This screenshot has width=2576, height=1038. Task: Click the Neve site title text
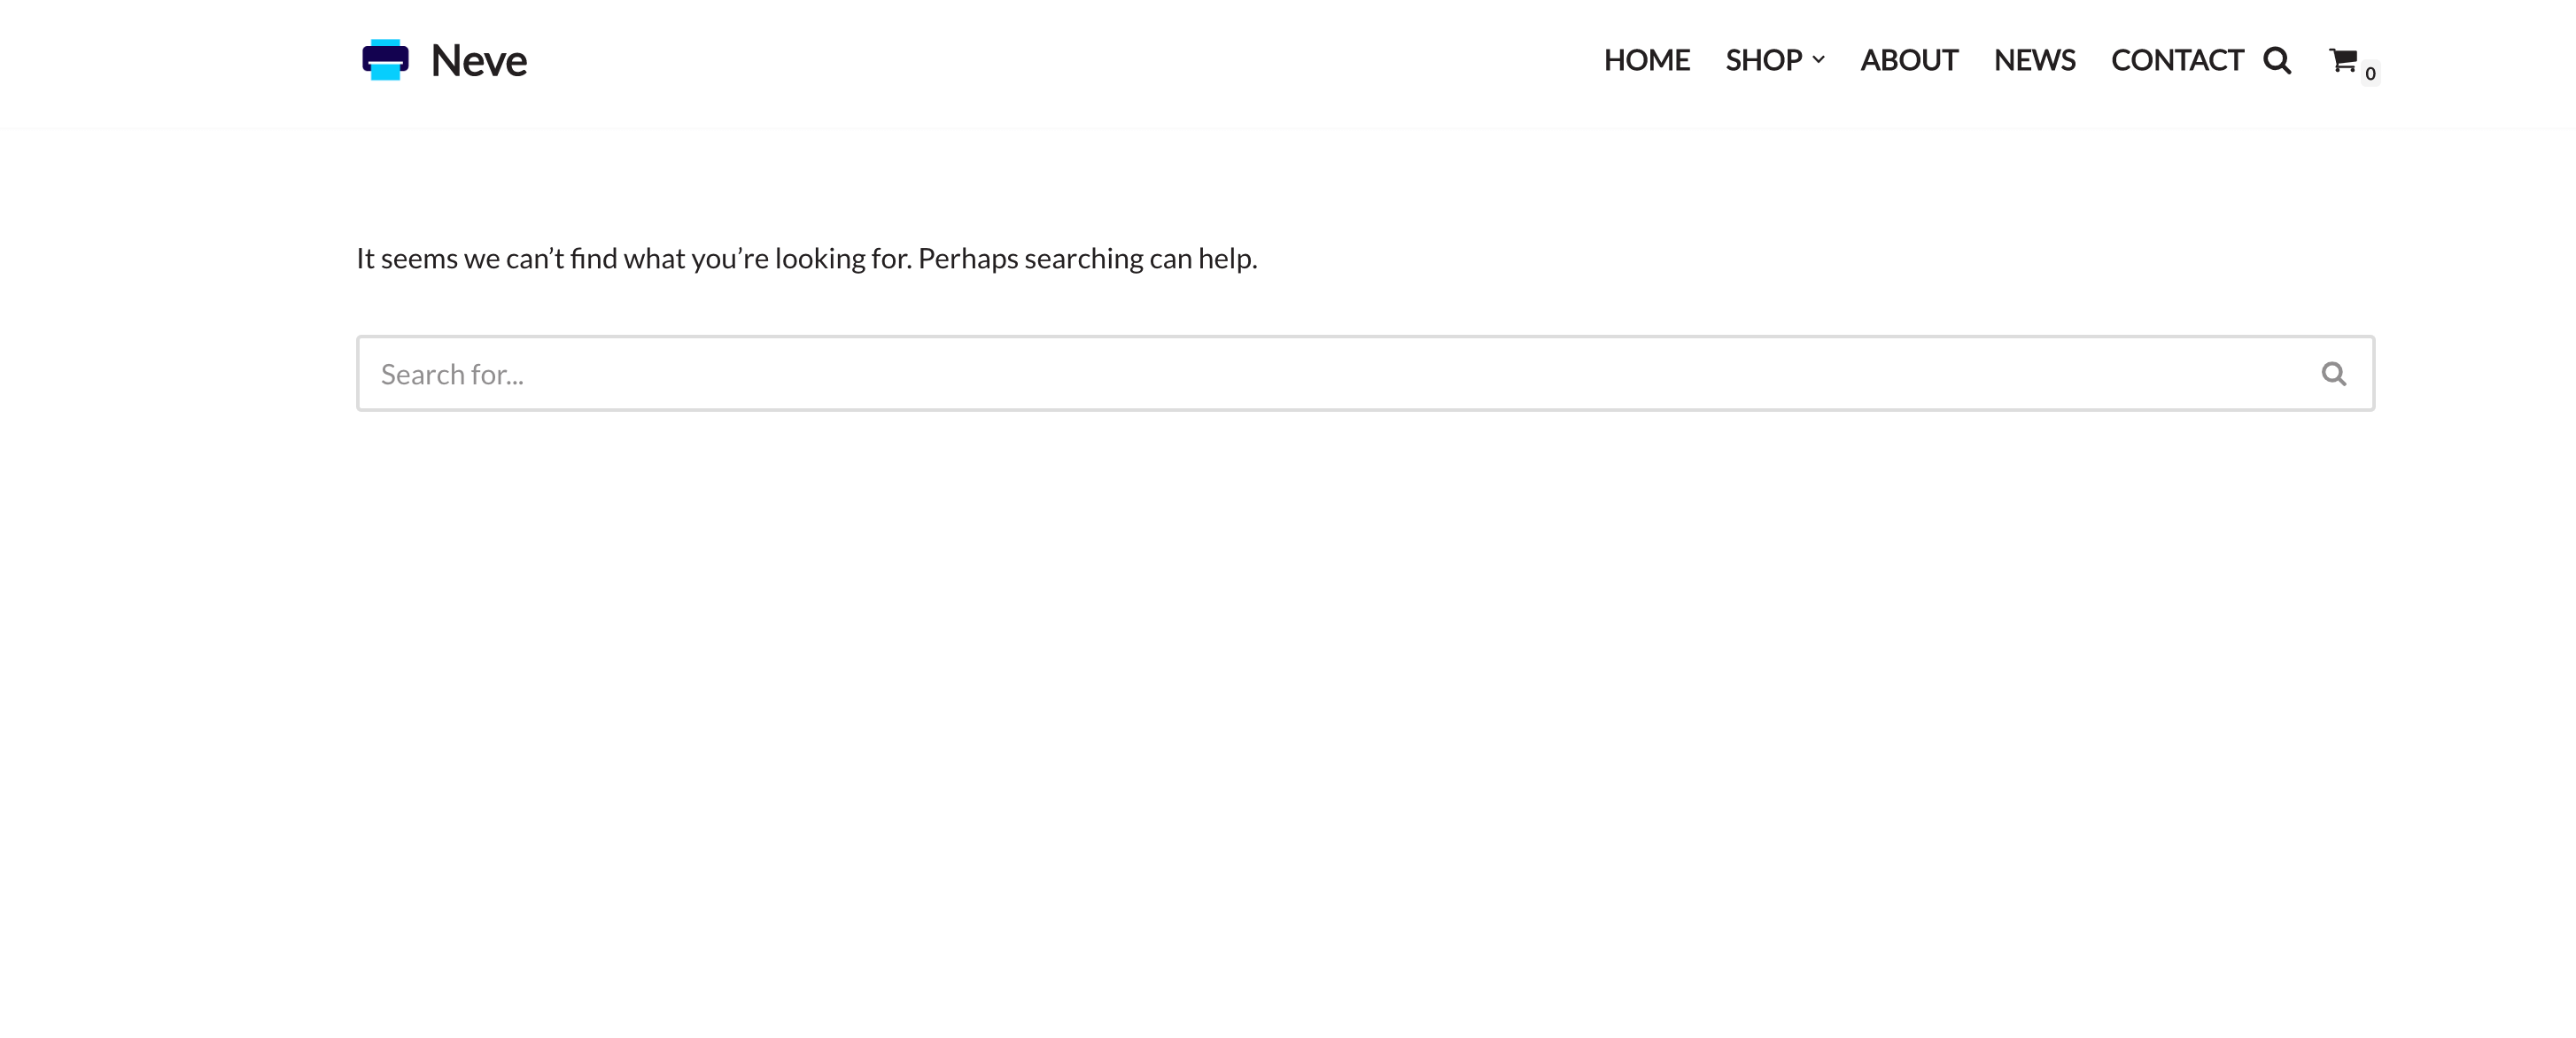point(478,61)
